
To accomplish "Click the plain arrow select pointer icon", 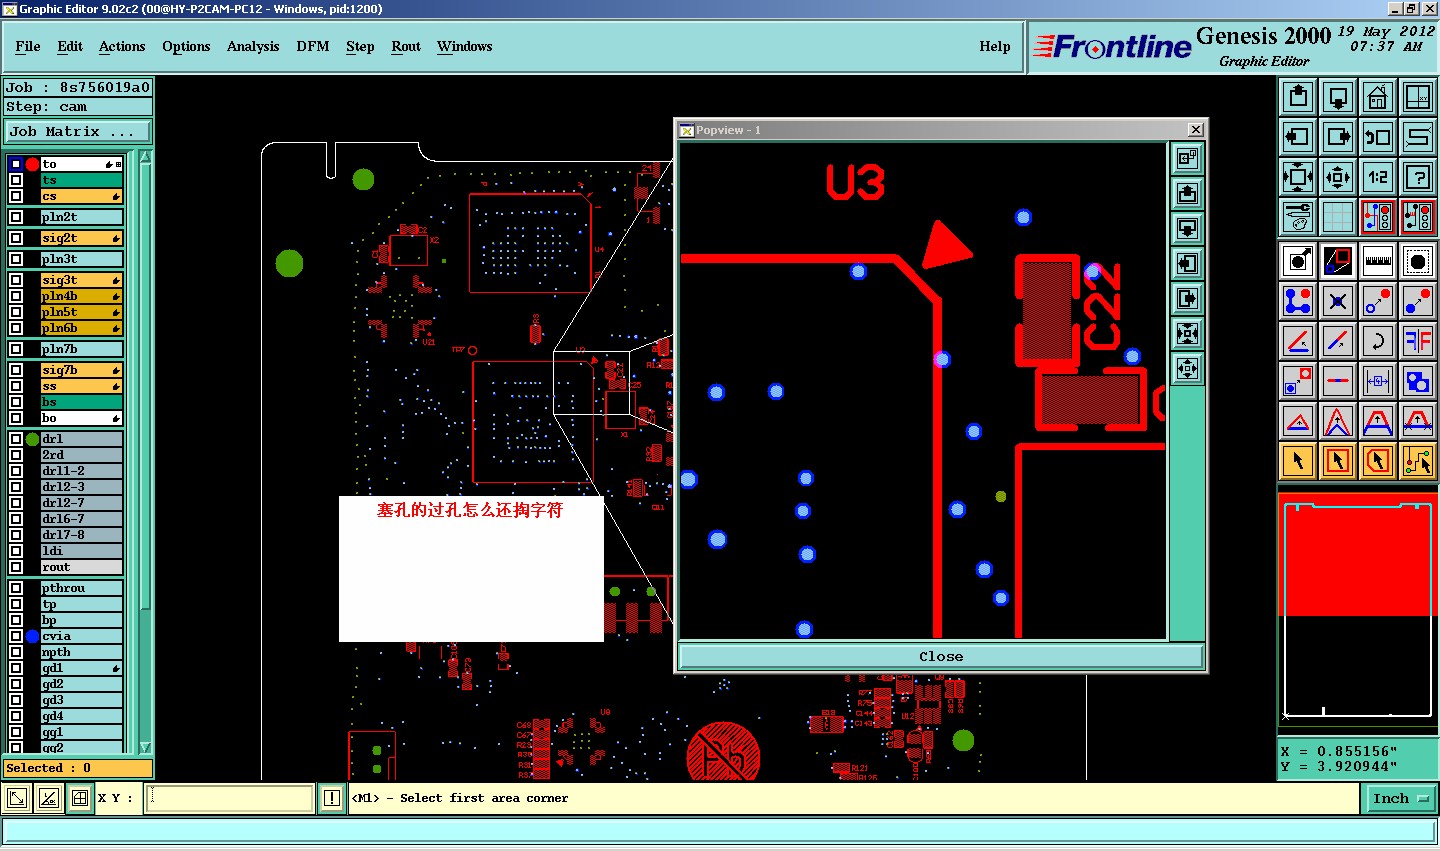I will [1298, 461].
